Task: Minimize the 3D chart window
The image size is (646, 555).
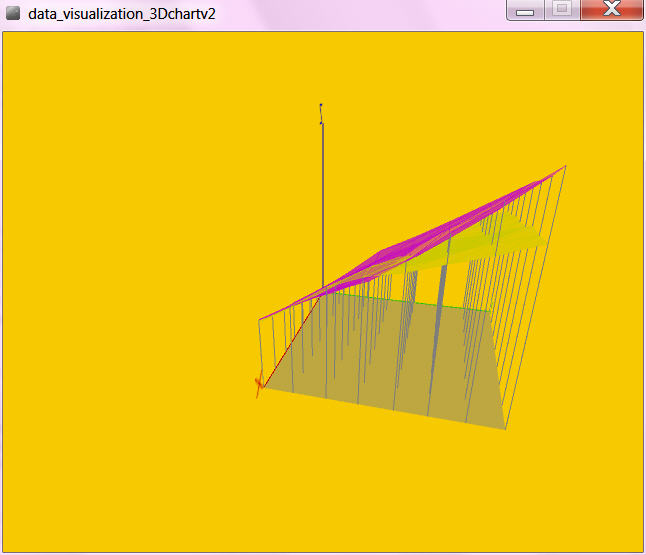Action: [x=524, y=10]
